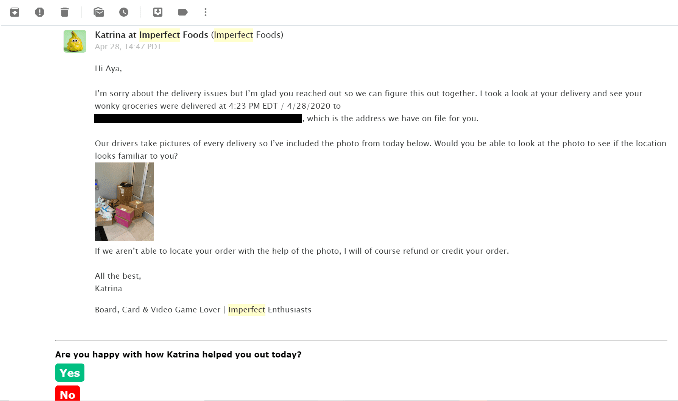The width and height of the screenshot is (678, 401).
Task: Click the parenthesized Imperfect Foods header text
Action: tap(247, 35)
